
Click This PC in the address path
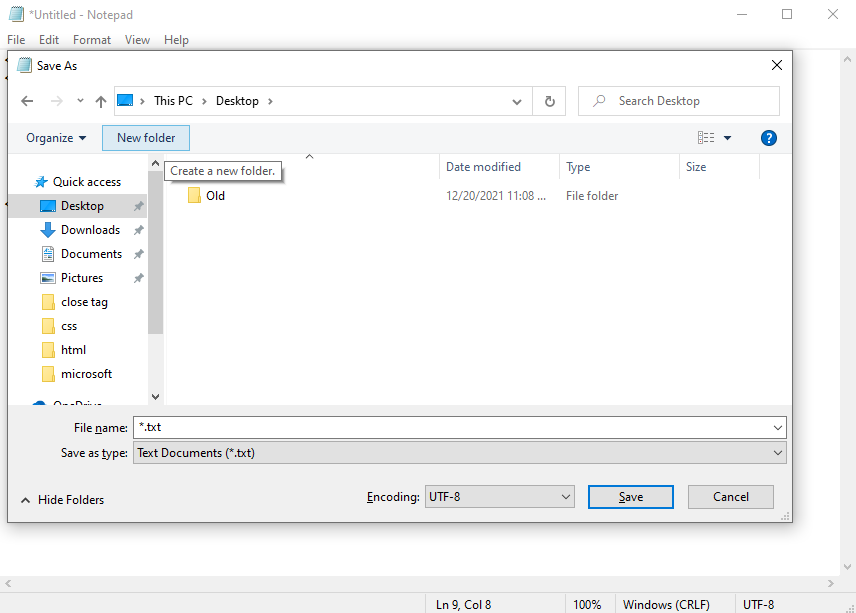(x=173, y=101)
